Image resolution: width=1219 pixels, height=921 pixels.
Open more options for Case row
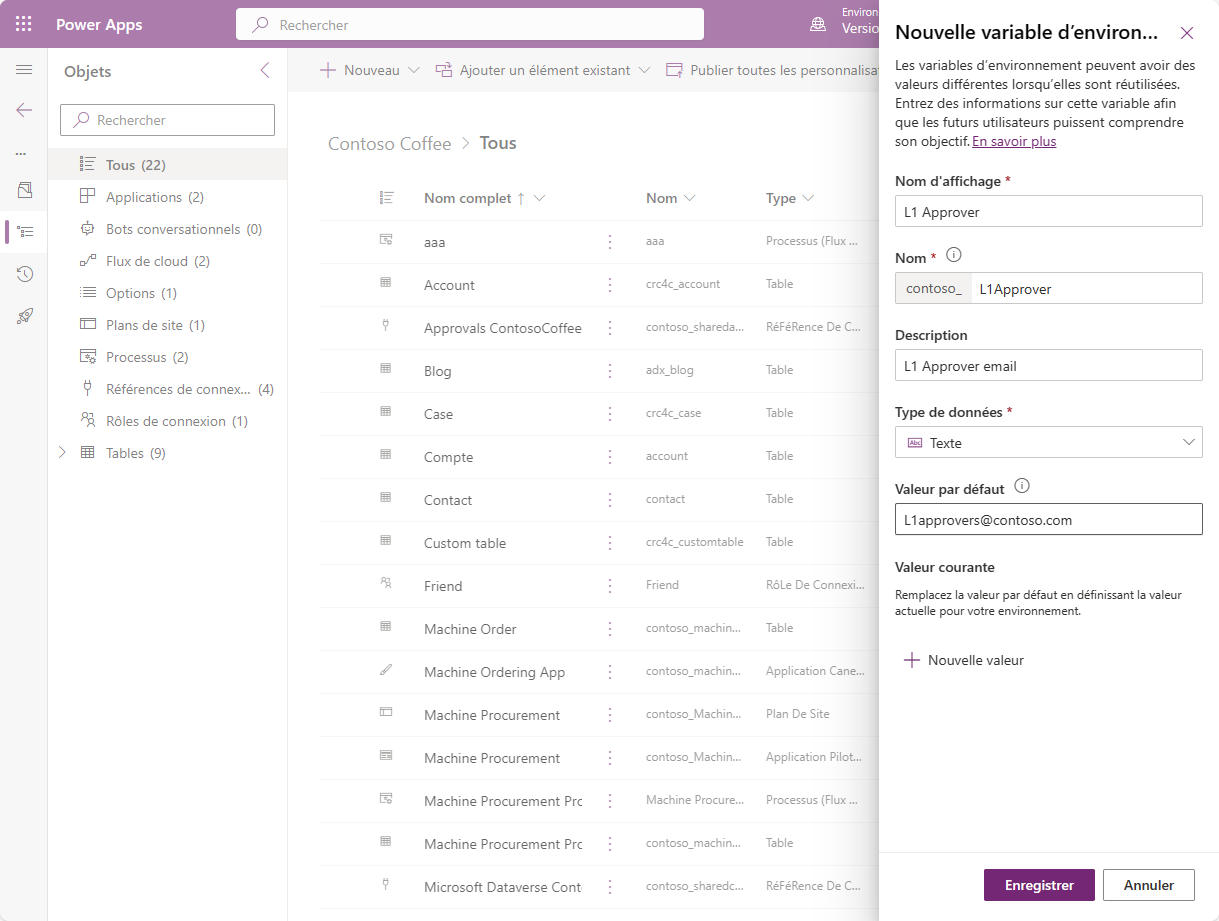pyautogui.click(x=610, y=414)
